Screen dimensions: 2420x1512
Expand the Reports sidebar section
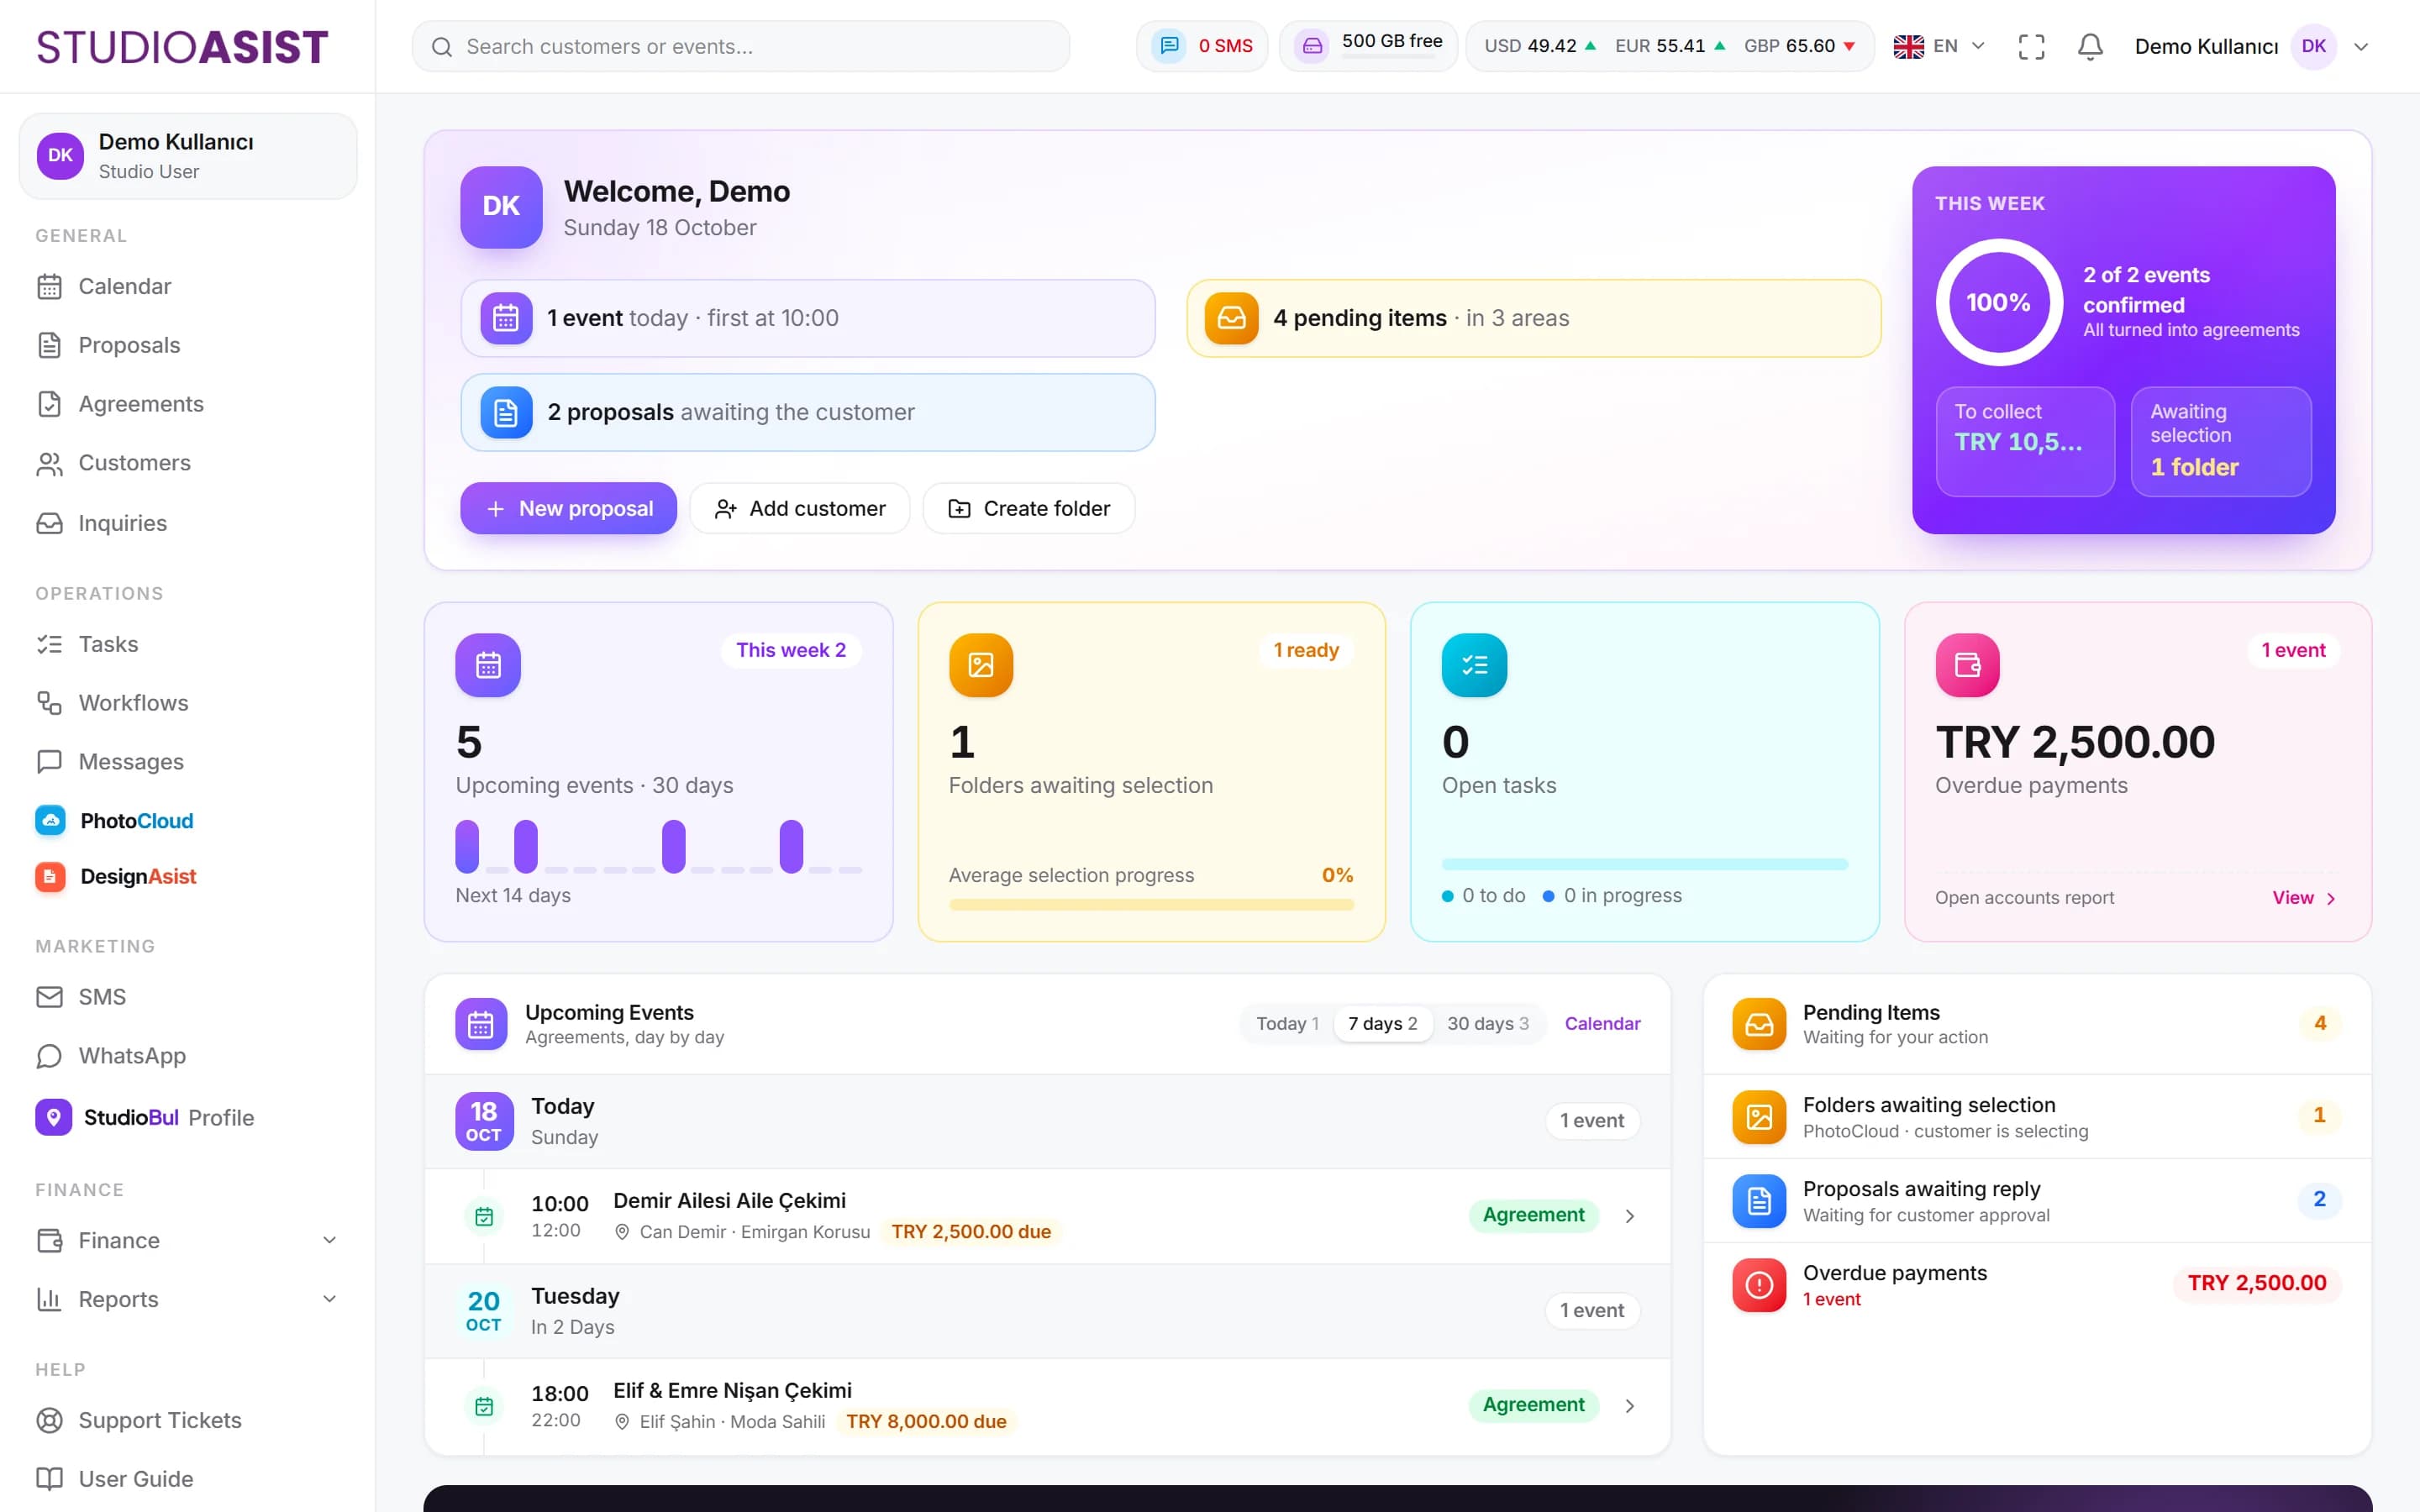[187, 1299]
